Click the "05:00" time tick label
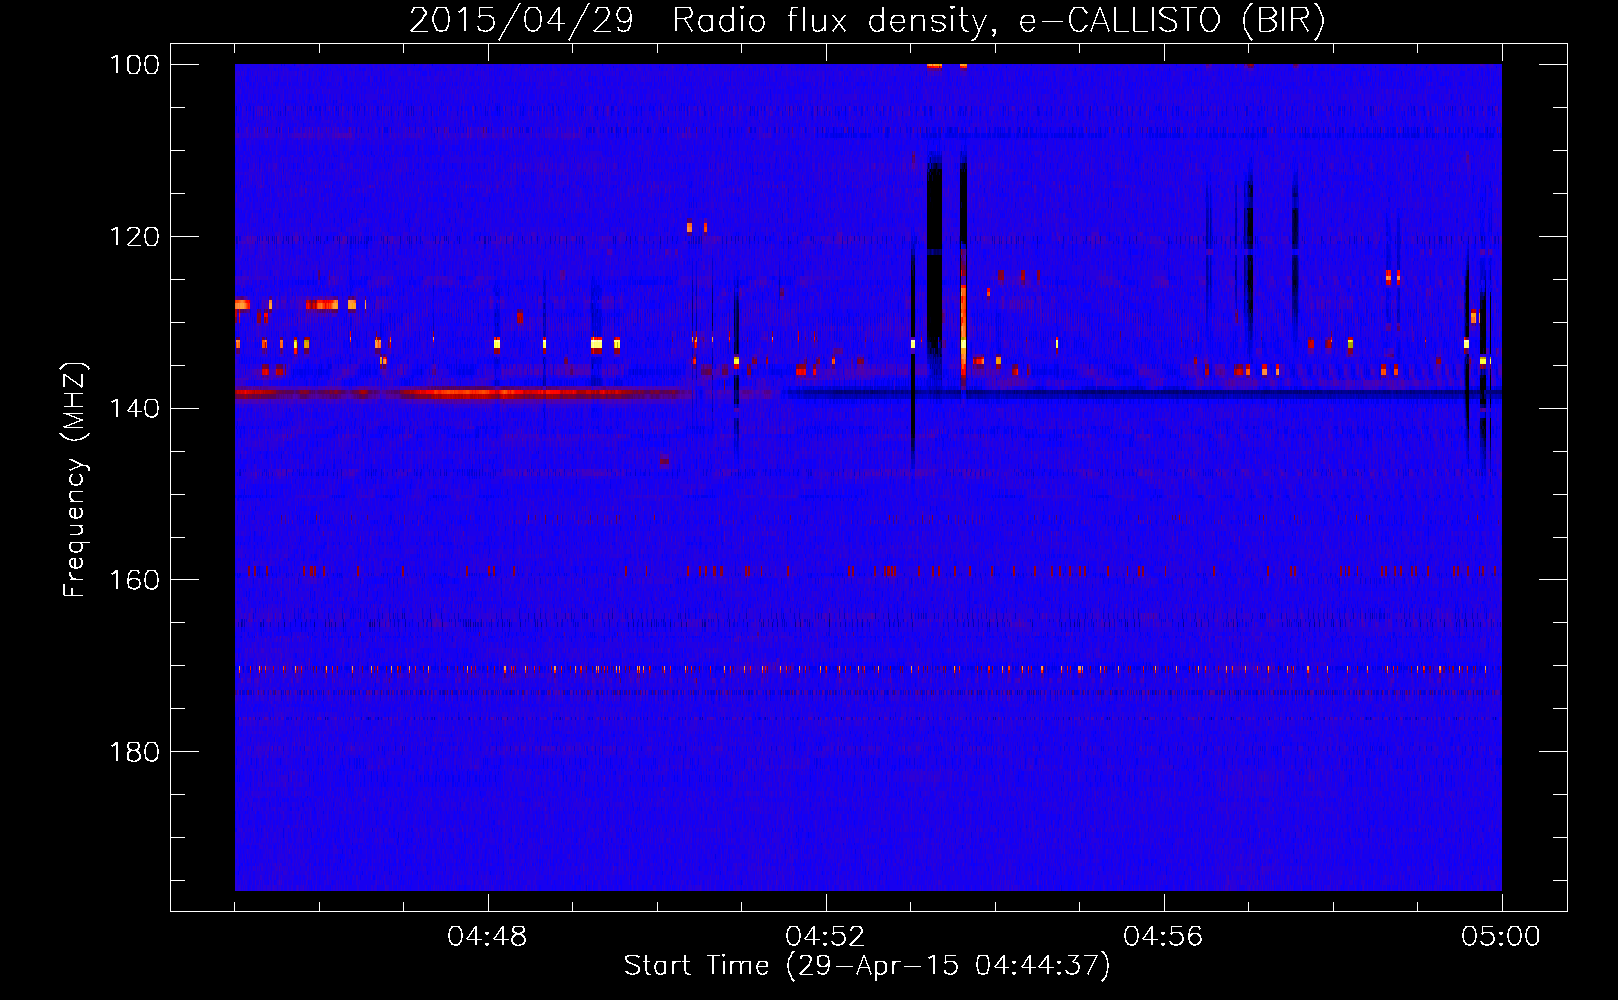The width and height of the screenshot is (1618, 1000). [1501, 937]
